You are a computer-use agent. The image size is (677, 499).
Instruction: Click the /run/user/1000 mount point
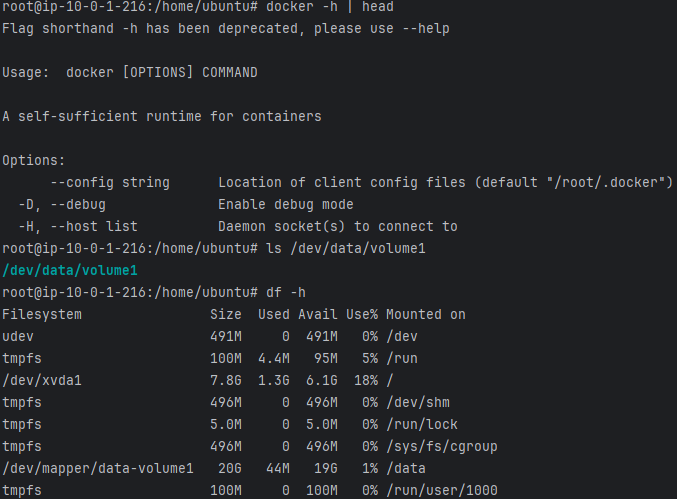(x=442, y=491)
